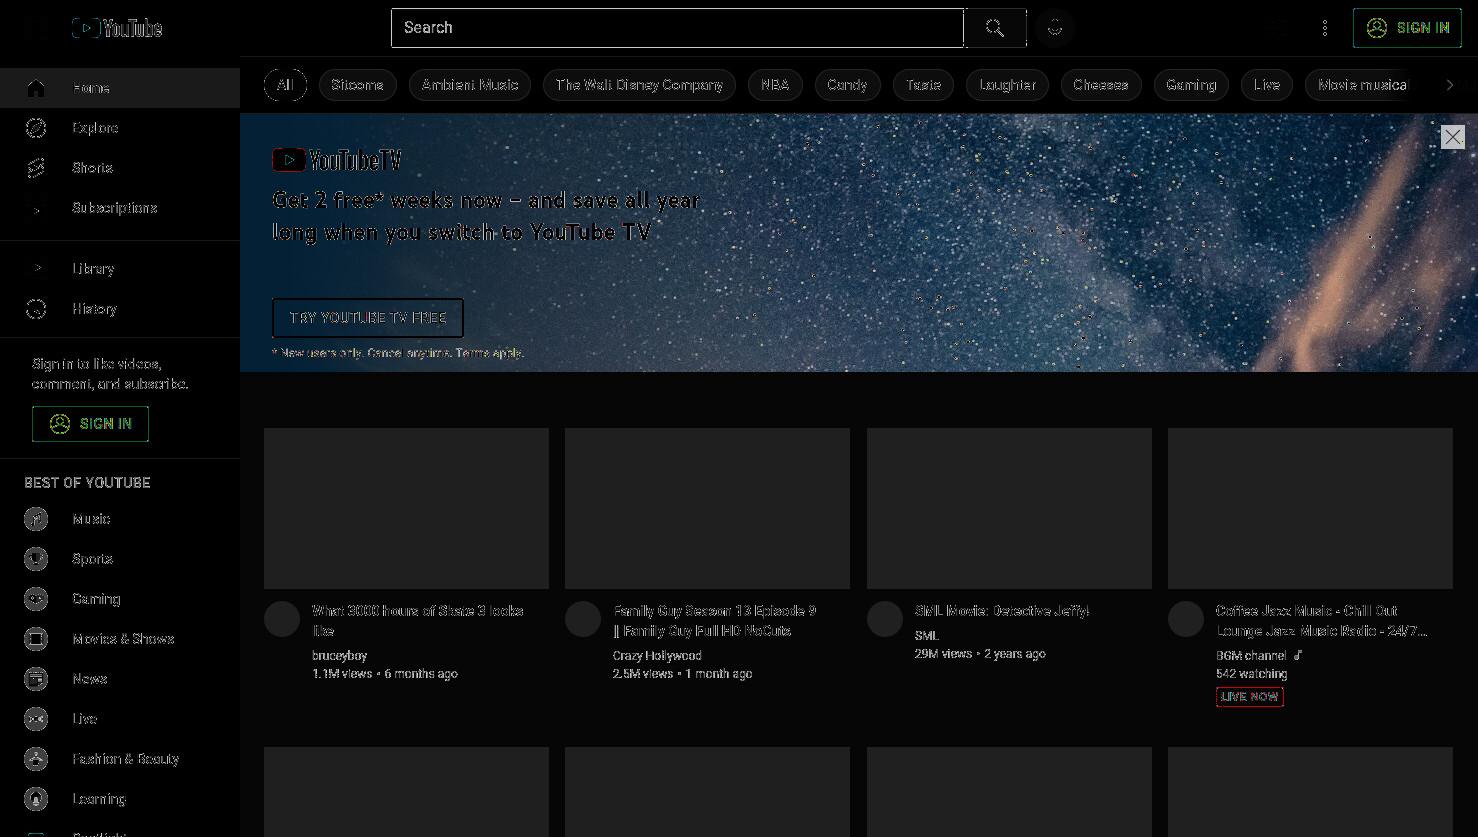Click the Home icon in sidebar
The width and height of the screenshot is (1478, 837).
(x=36, y=88)
